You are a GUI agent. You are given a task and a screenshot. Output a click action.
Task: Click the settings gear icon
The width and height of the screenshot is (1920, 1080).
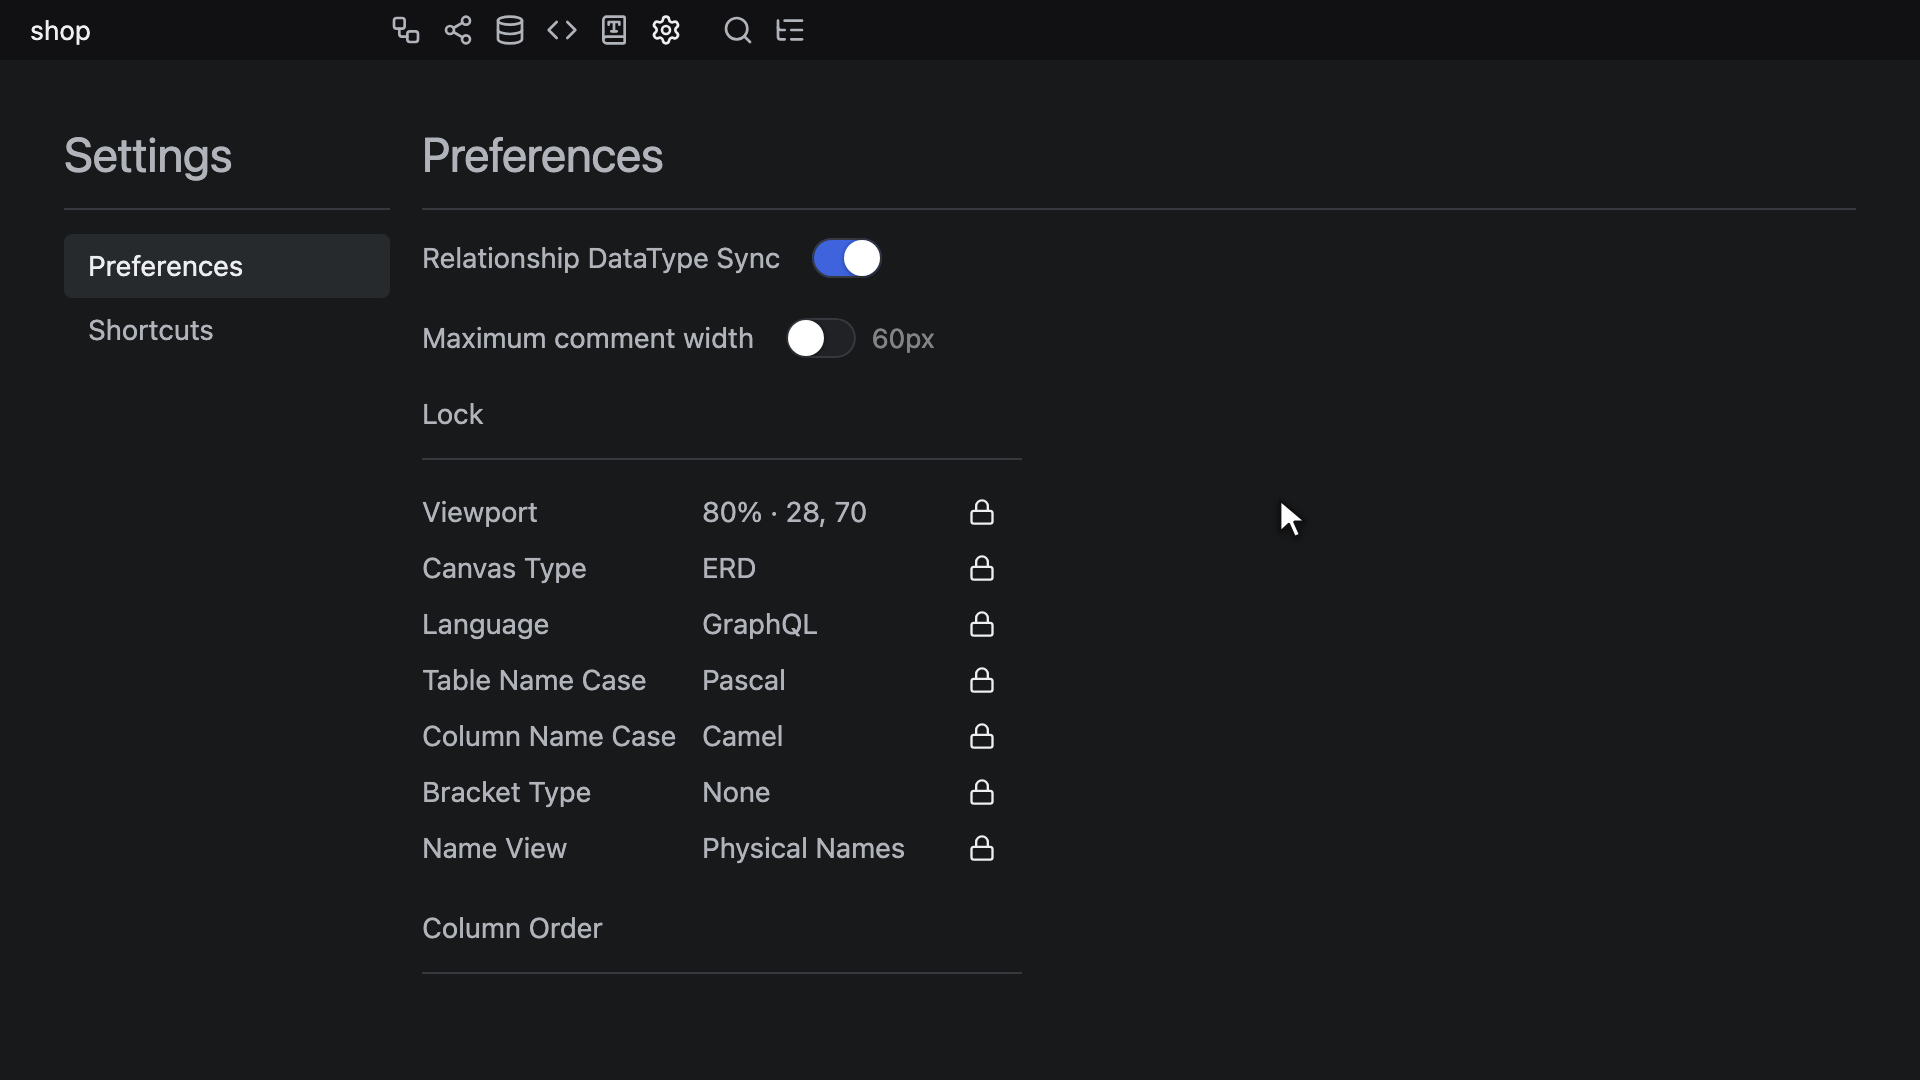point(666,30)
